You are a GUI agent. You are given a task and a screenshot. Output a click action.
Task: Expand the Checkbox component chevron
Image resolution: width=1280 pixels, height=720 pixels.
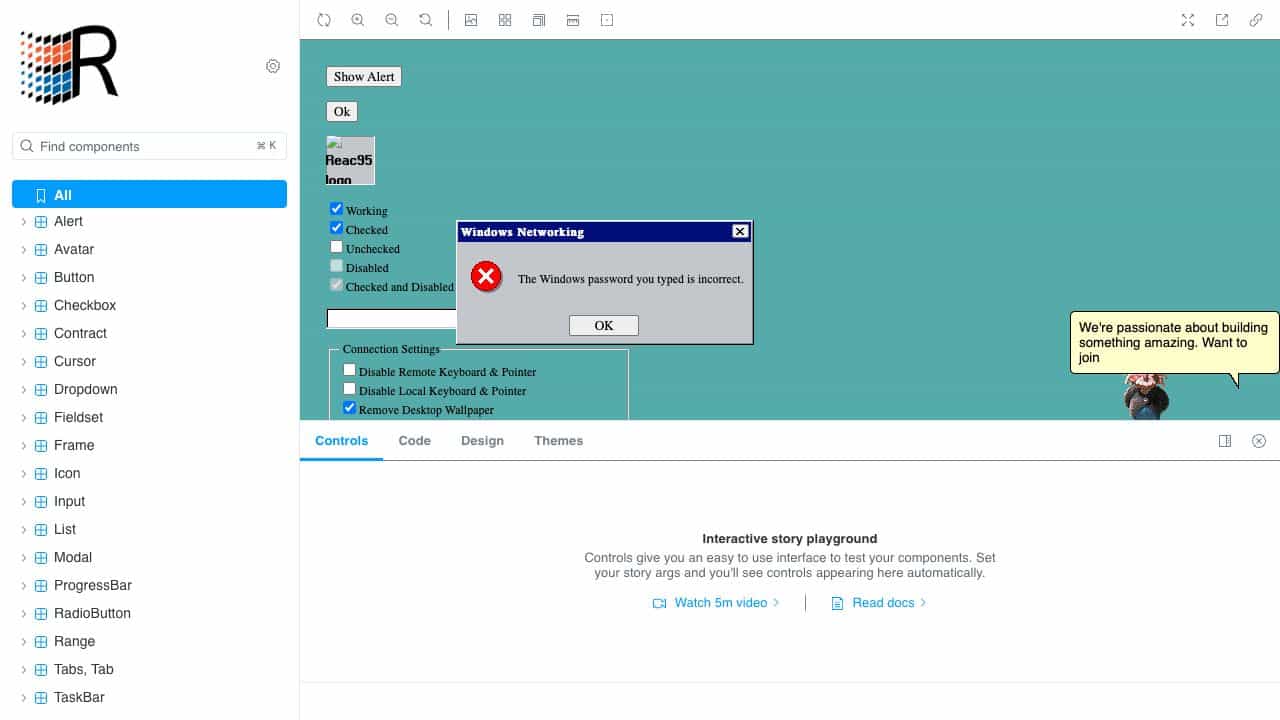click(x=24, y=306)
